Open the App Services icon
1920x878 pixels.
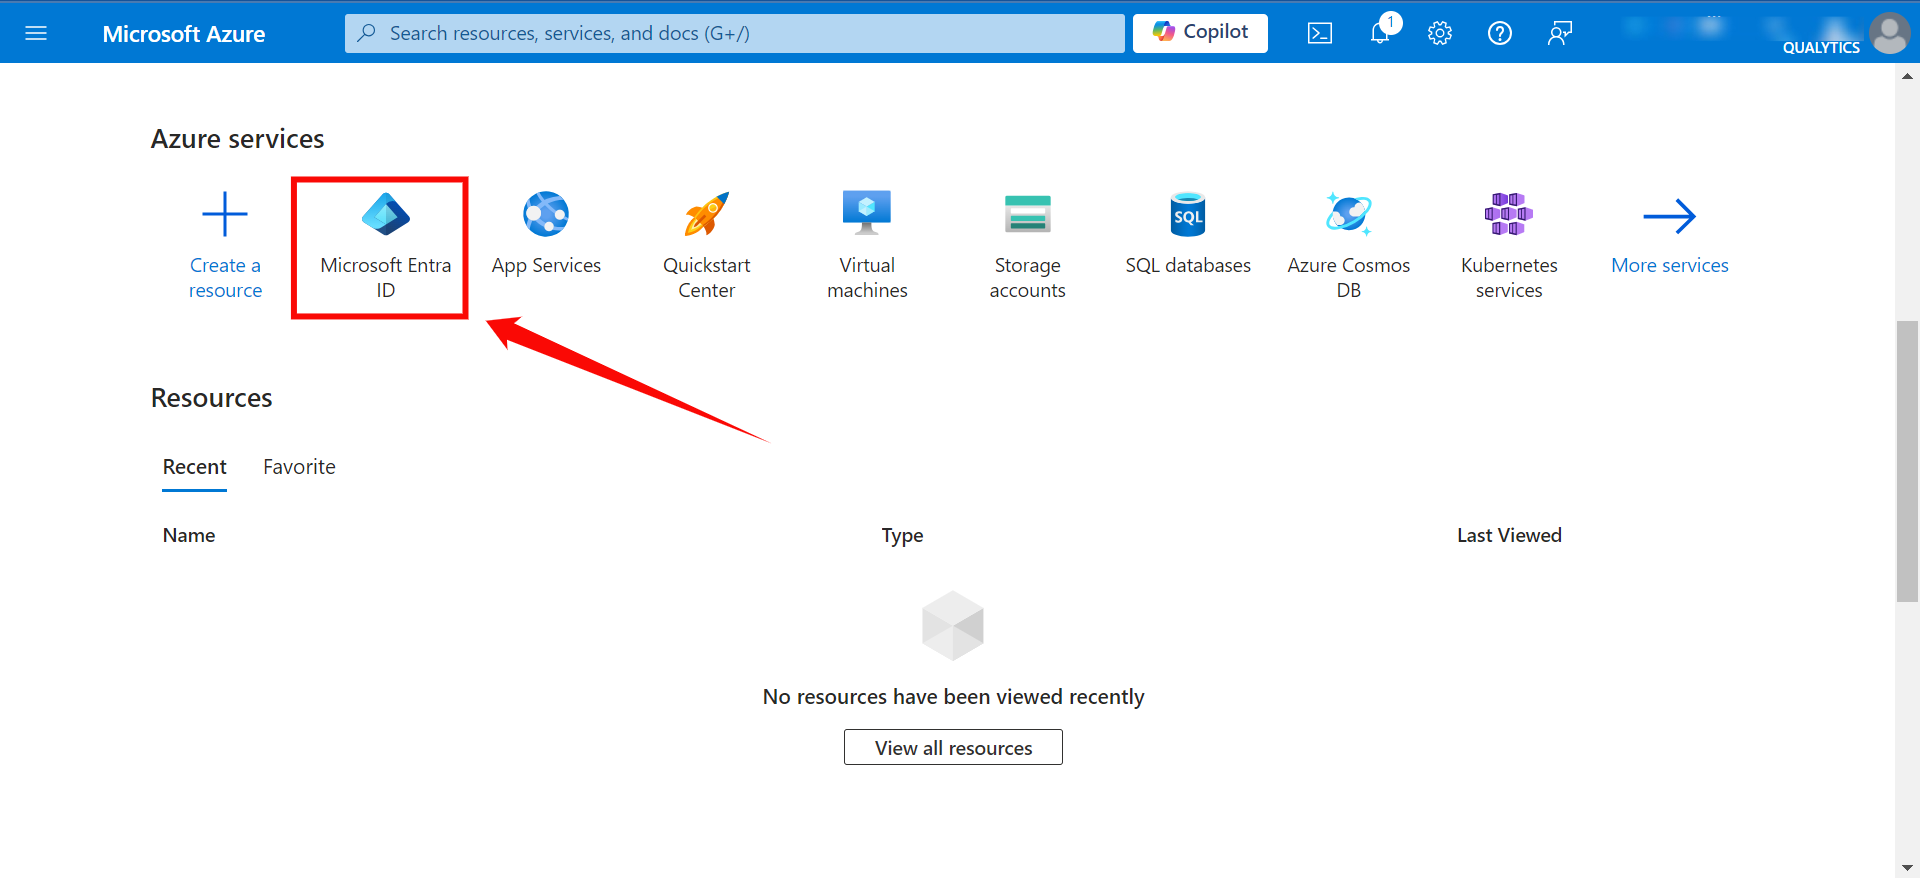[546, 214]
